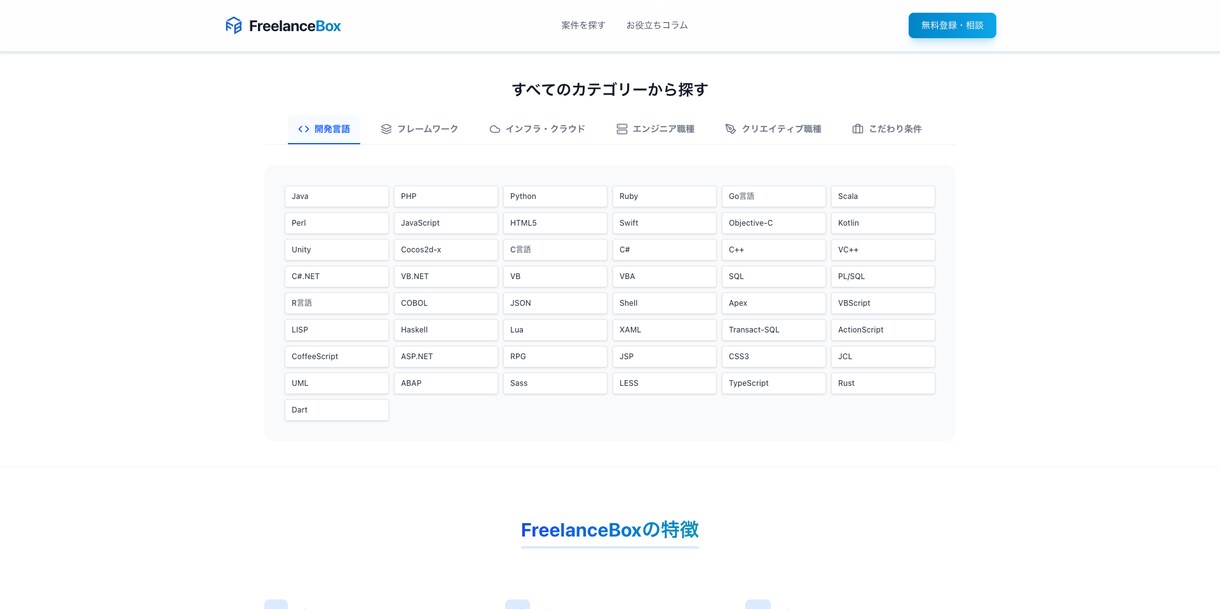1220x609 pixels.
Task: Select the LISP category
Action: [337, 330]
